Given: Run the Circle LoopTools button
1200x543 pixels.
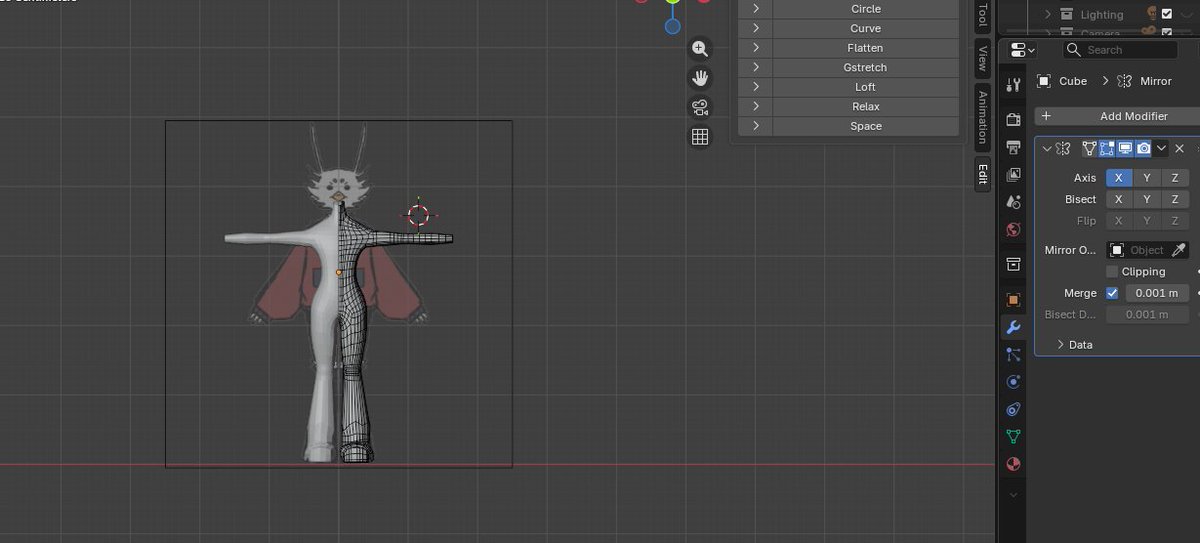Looking at the screenshot, I should [x=866, y=9].
